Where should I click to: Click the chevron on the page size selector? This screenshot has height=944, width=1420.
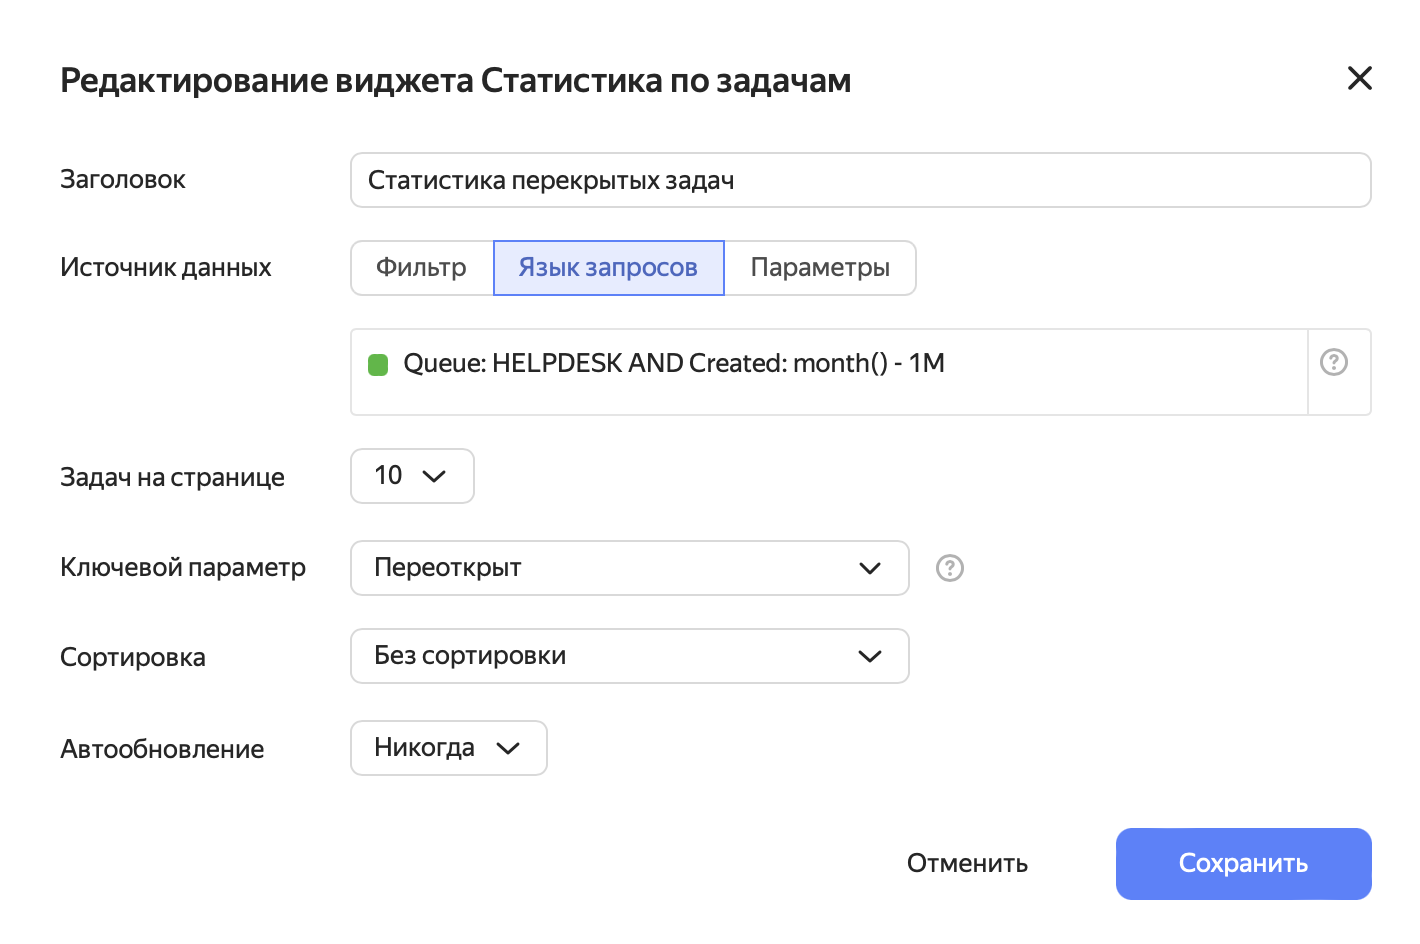[435, 476]
